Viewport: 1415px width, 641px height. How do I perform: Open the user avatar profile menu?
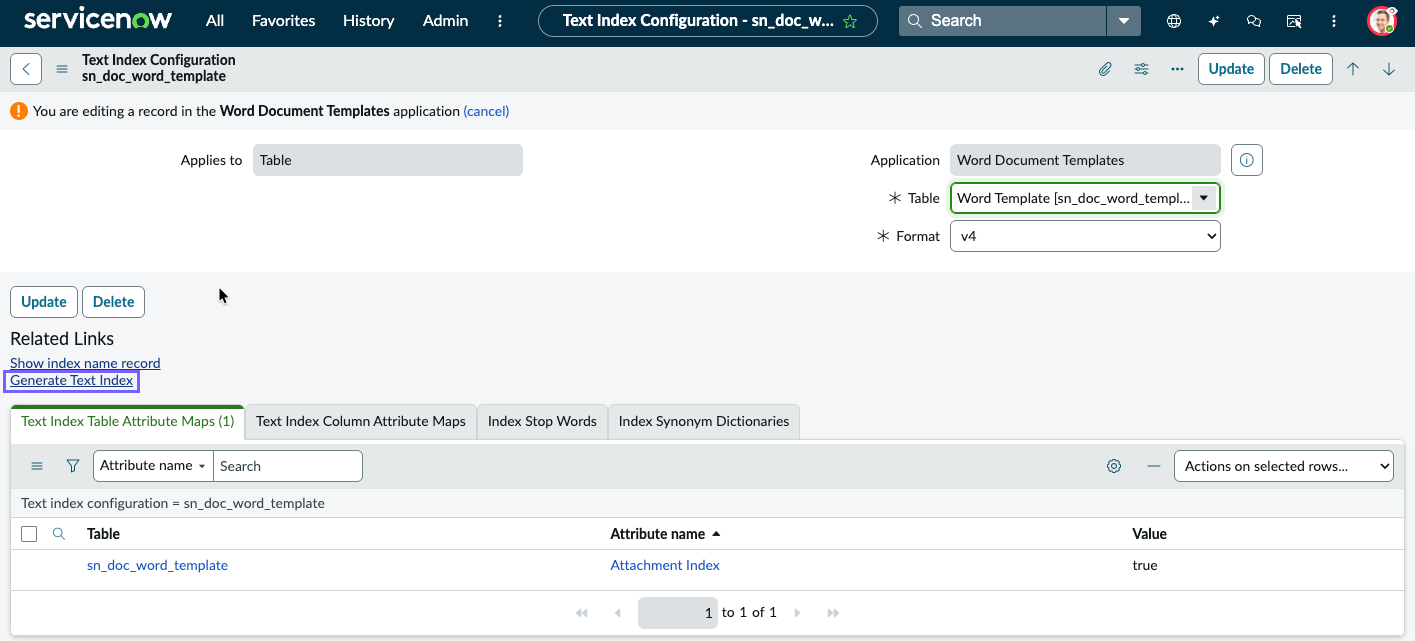pos(1381,20)
